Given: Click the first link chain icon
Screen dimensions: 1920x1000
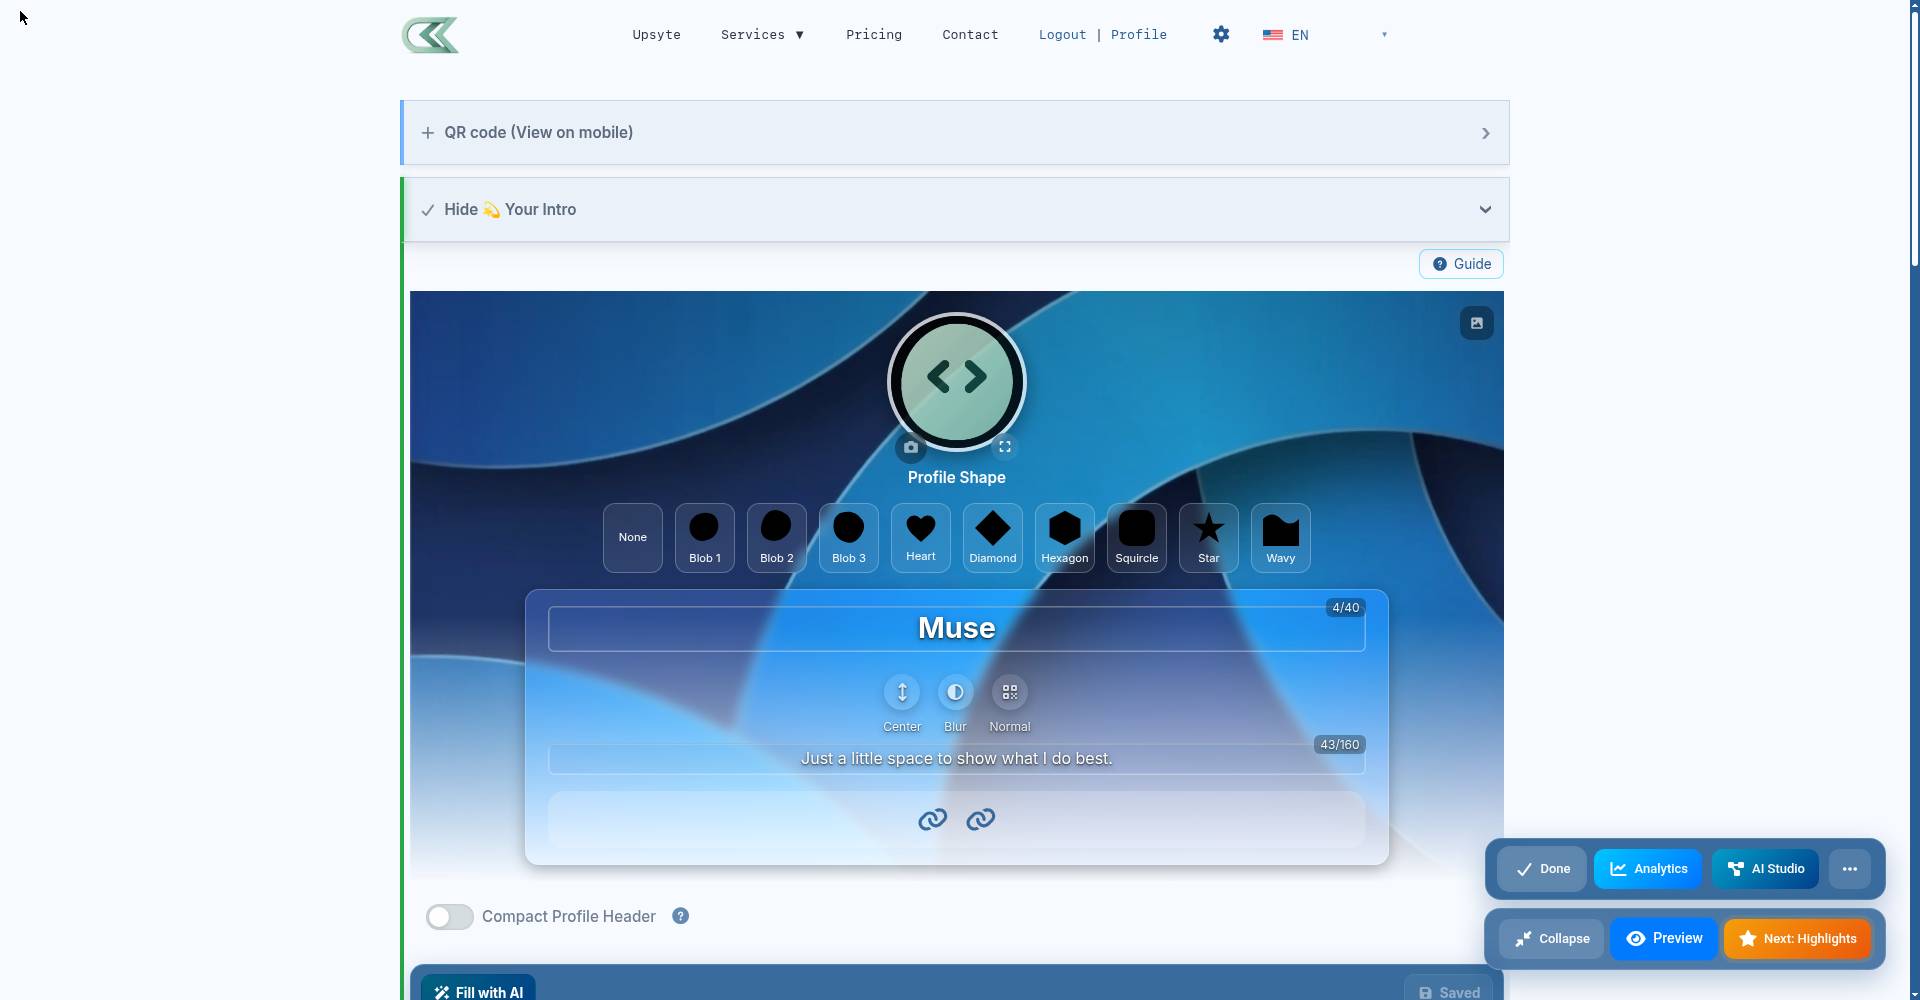Looking at the screenshot, I should click(x=932, y=820).
